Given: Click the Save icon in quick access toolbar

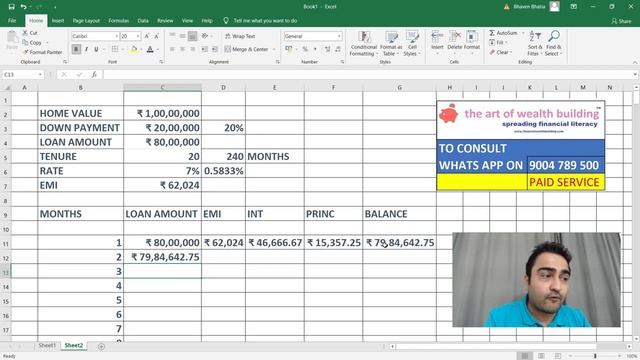Looking at the screenshot, I should click(11, 7).
